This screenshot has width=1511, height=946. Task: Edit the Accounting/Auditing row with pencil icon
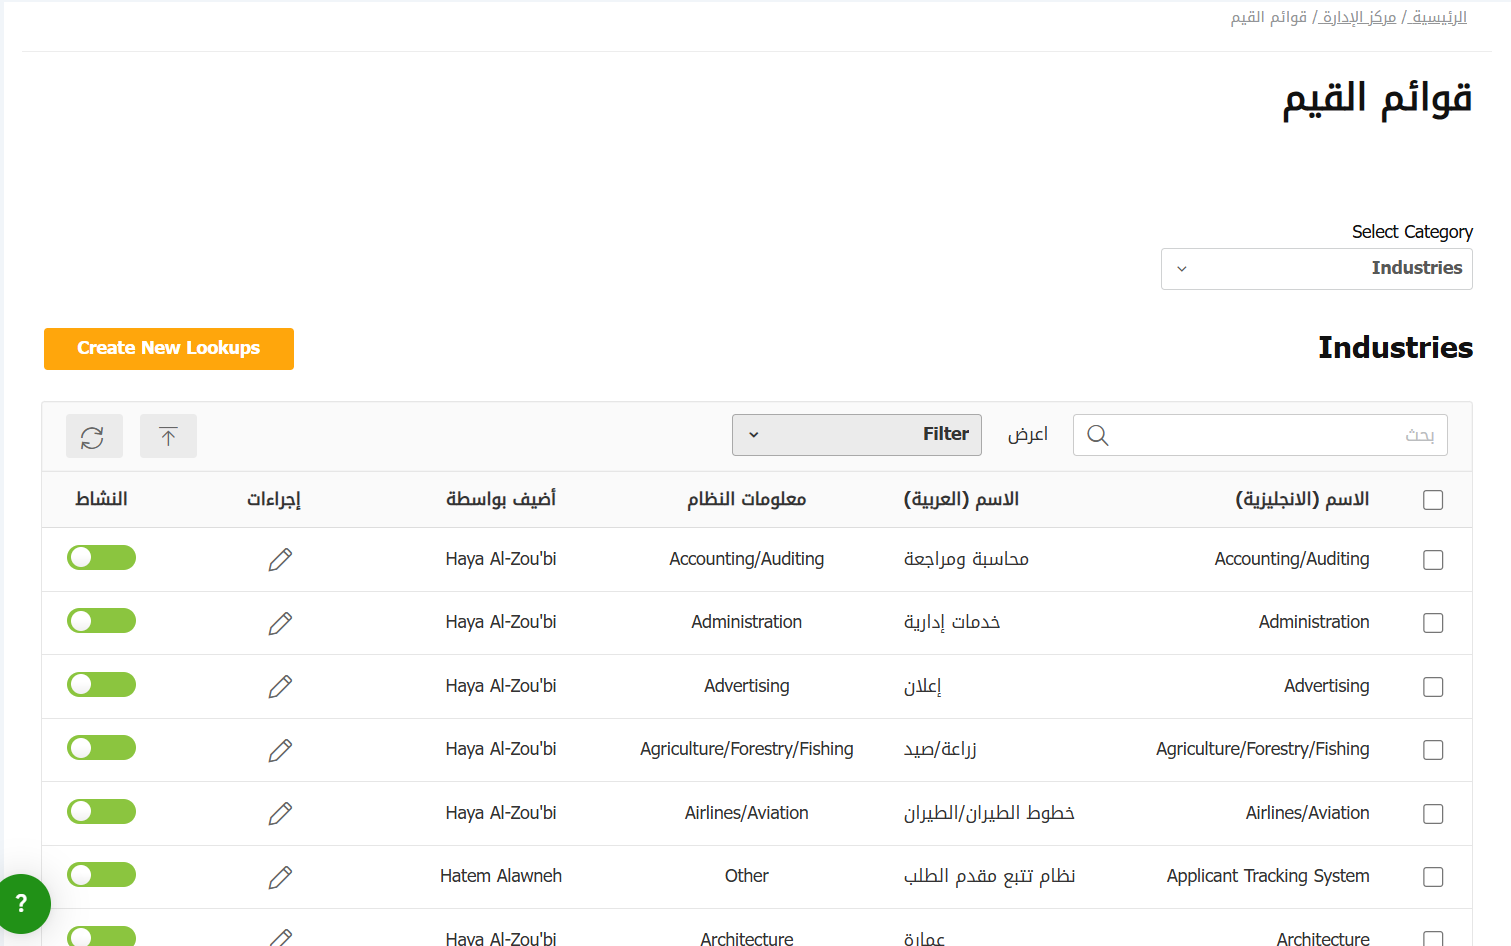coord(280,560)
